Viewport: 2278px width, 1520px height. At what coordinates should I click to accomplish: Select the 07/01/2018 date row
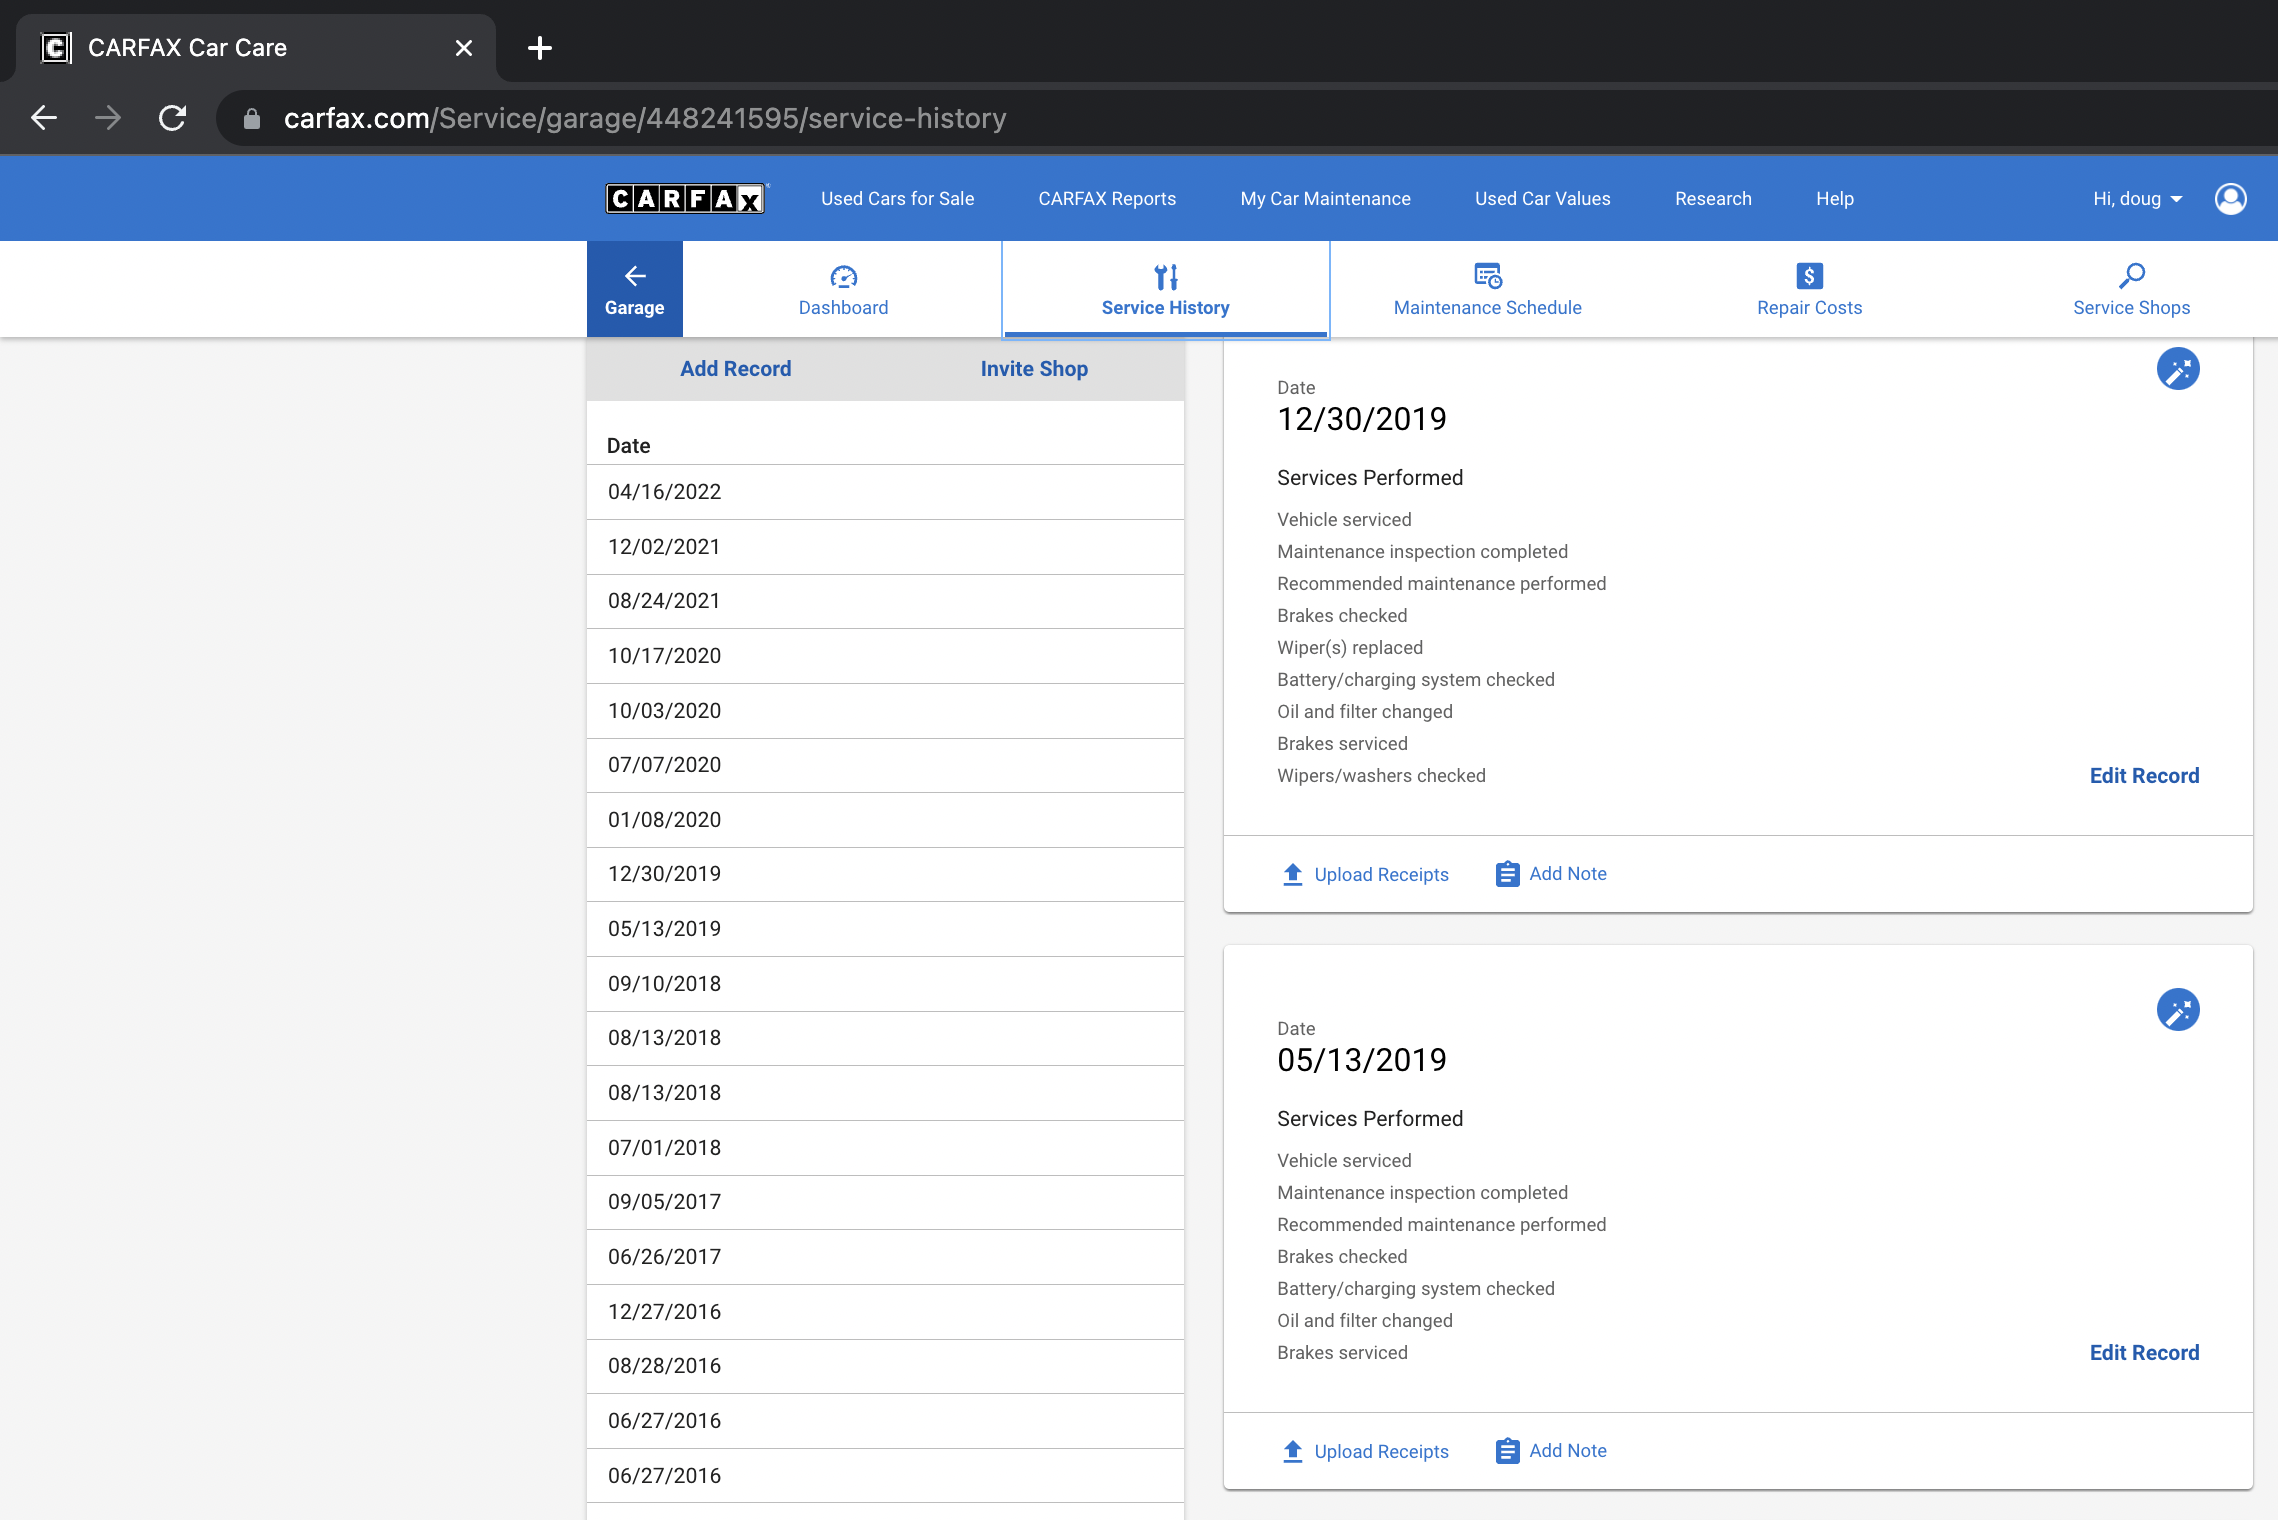(885, 1148)
